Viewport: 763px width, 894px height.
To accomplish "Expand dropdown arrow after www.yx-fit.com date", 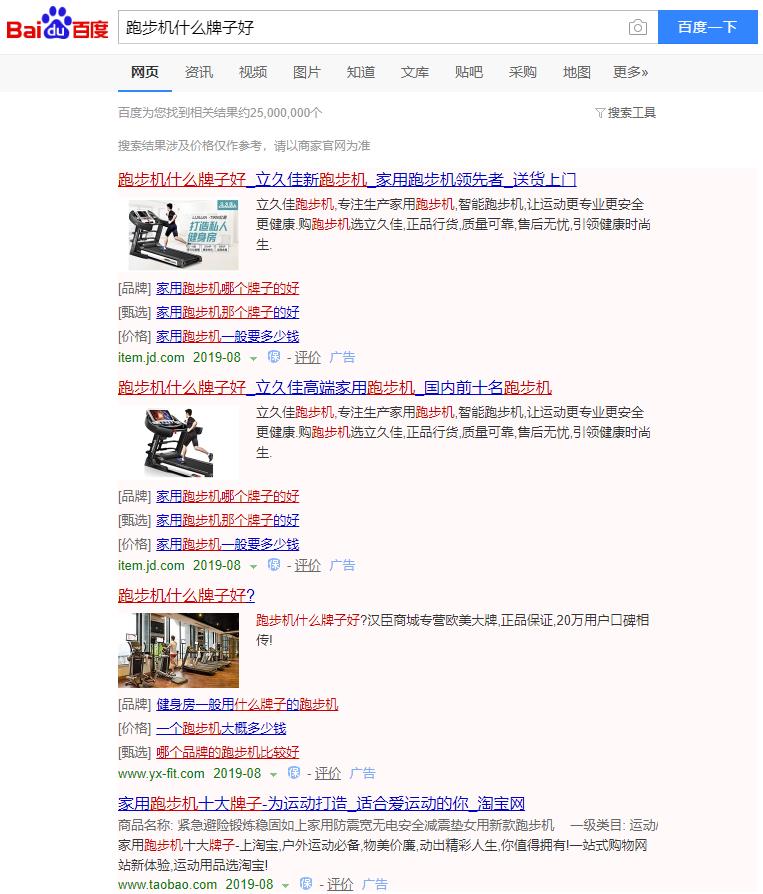I will (274, 774).
